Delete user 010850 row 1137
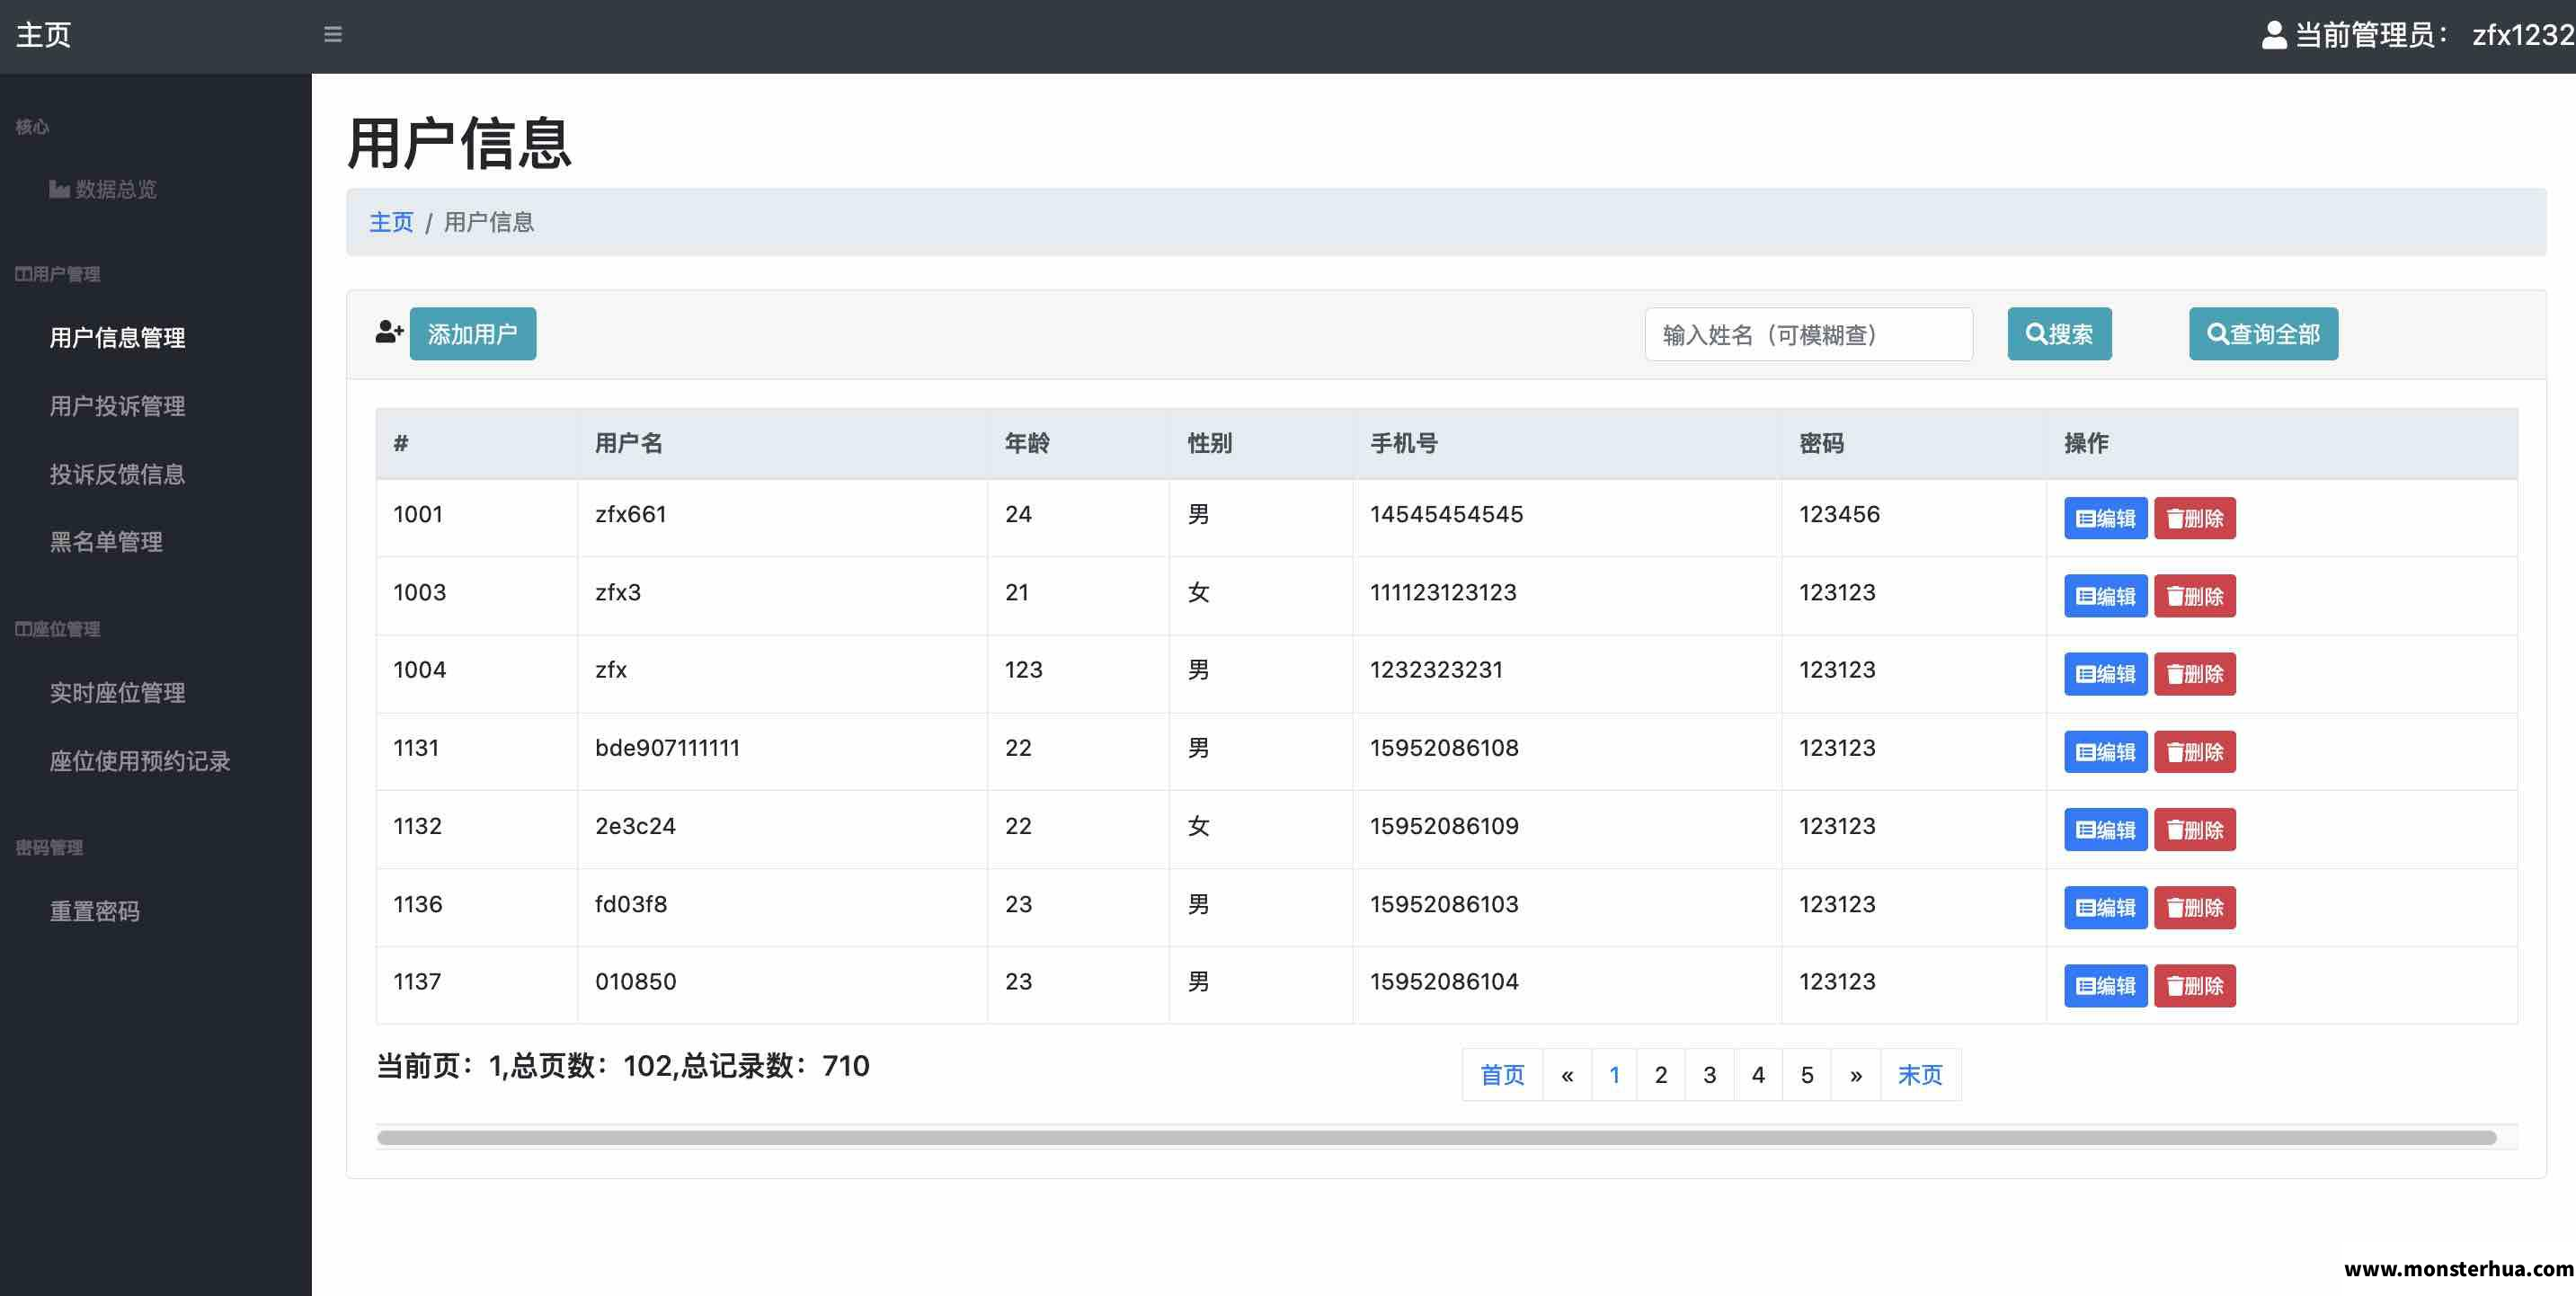Image resolution: width=2576 pixels, height=1296 pixels. click(x=2194, y=986)
